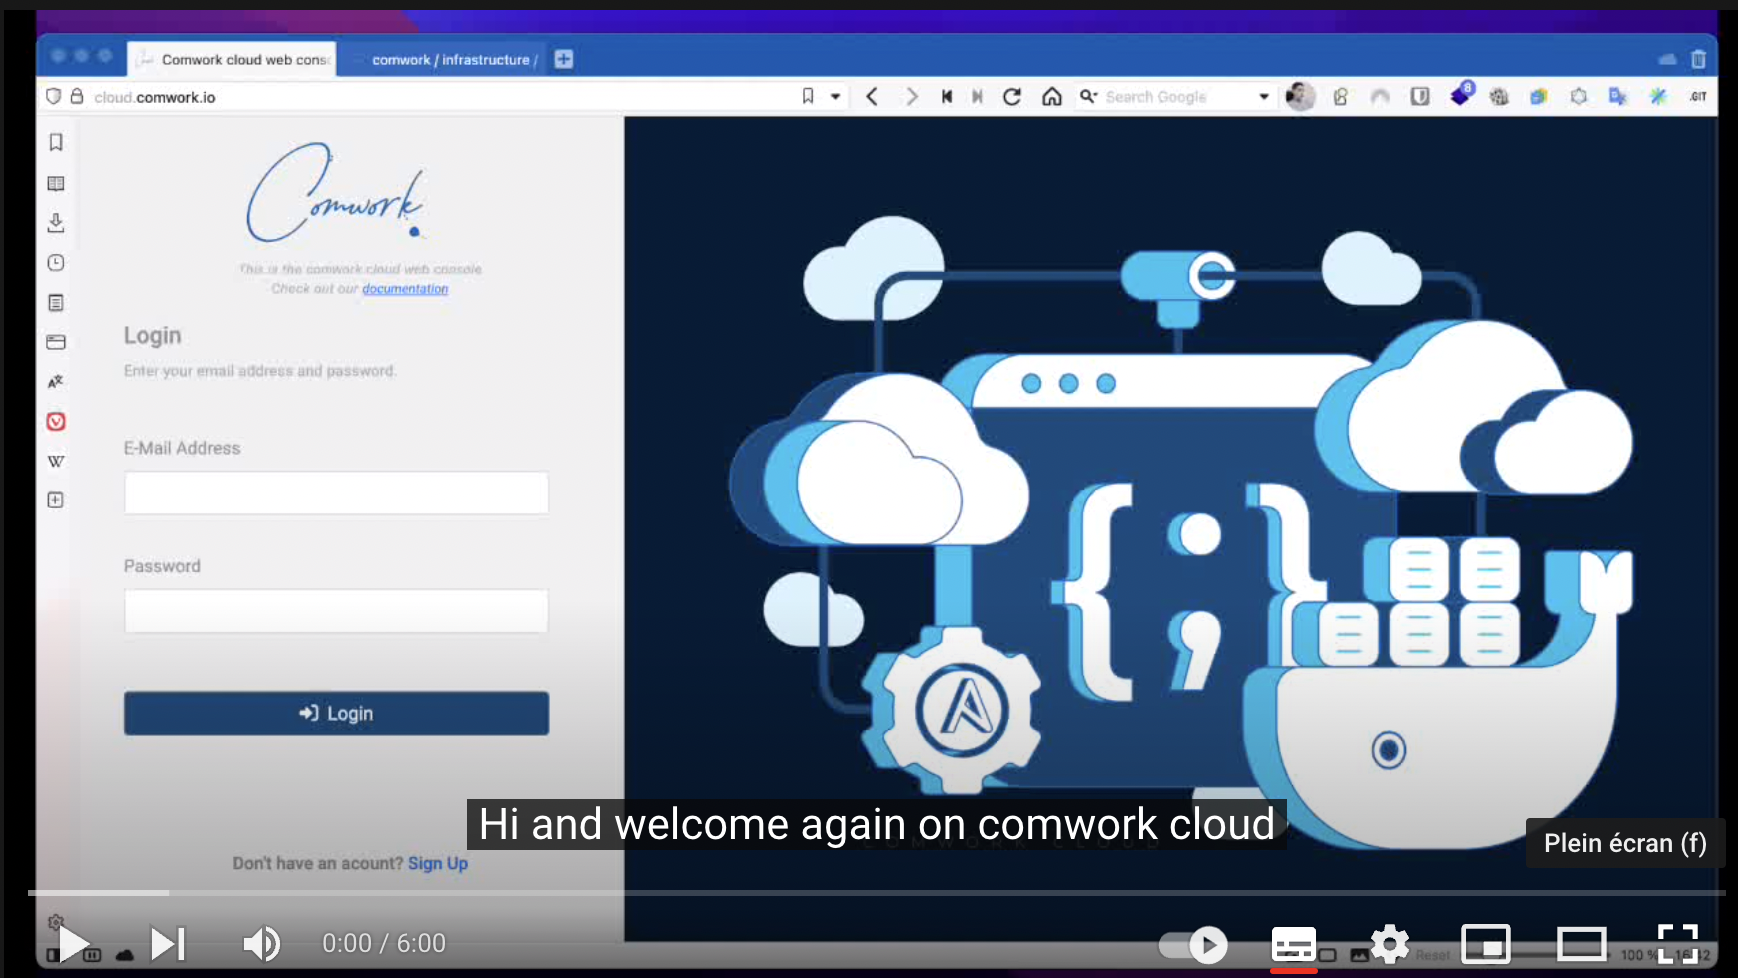Open the Bookmarks side panel
This screenshot has height=978, width=1738.
(x=56, y=142)
